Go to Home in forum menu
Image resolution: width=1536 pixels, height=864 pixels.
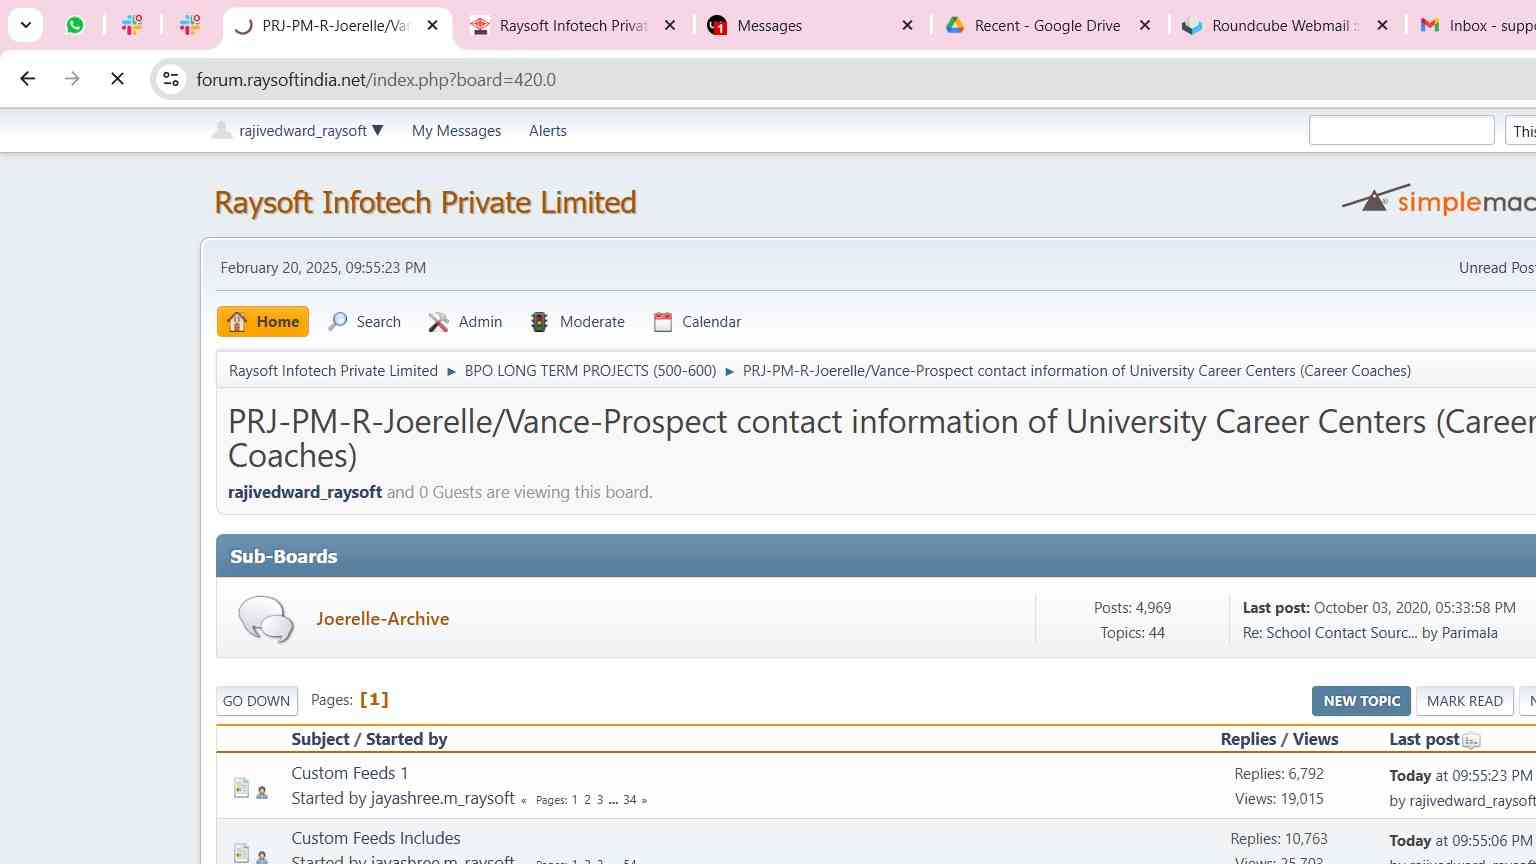click(263, 322)
